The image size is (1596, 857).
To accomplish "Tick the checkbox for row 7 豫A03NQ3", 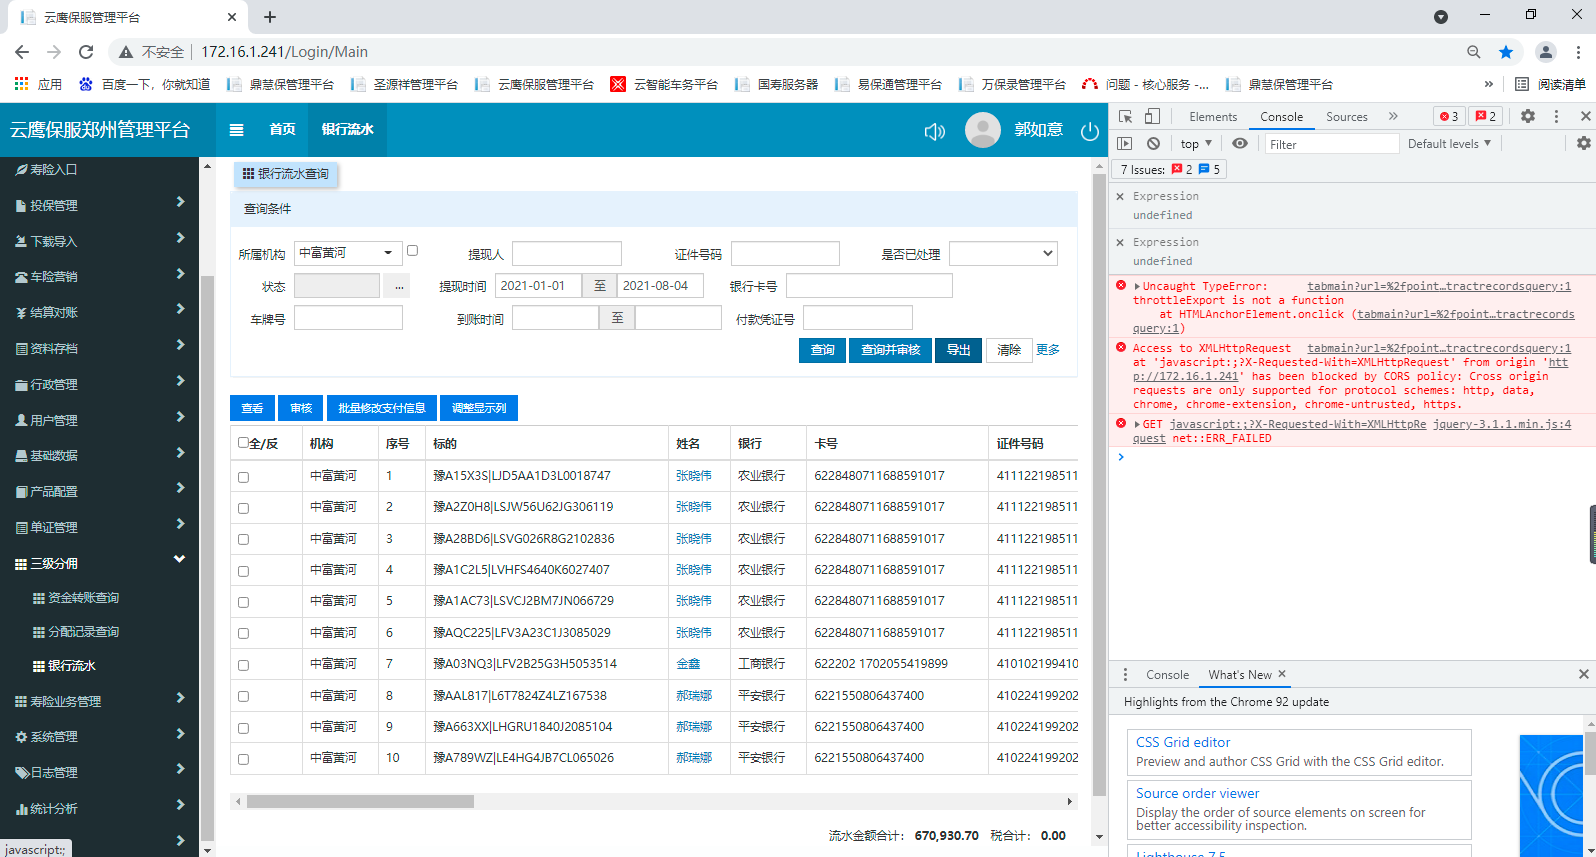I will point(243,665).
